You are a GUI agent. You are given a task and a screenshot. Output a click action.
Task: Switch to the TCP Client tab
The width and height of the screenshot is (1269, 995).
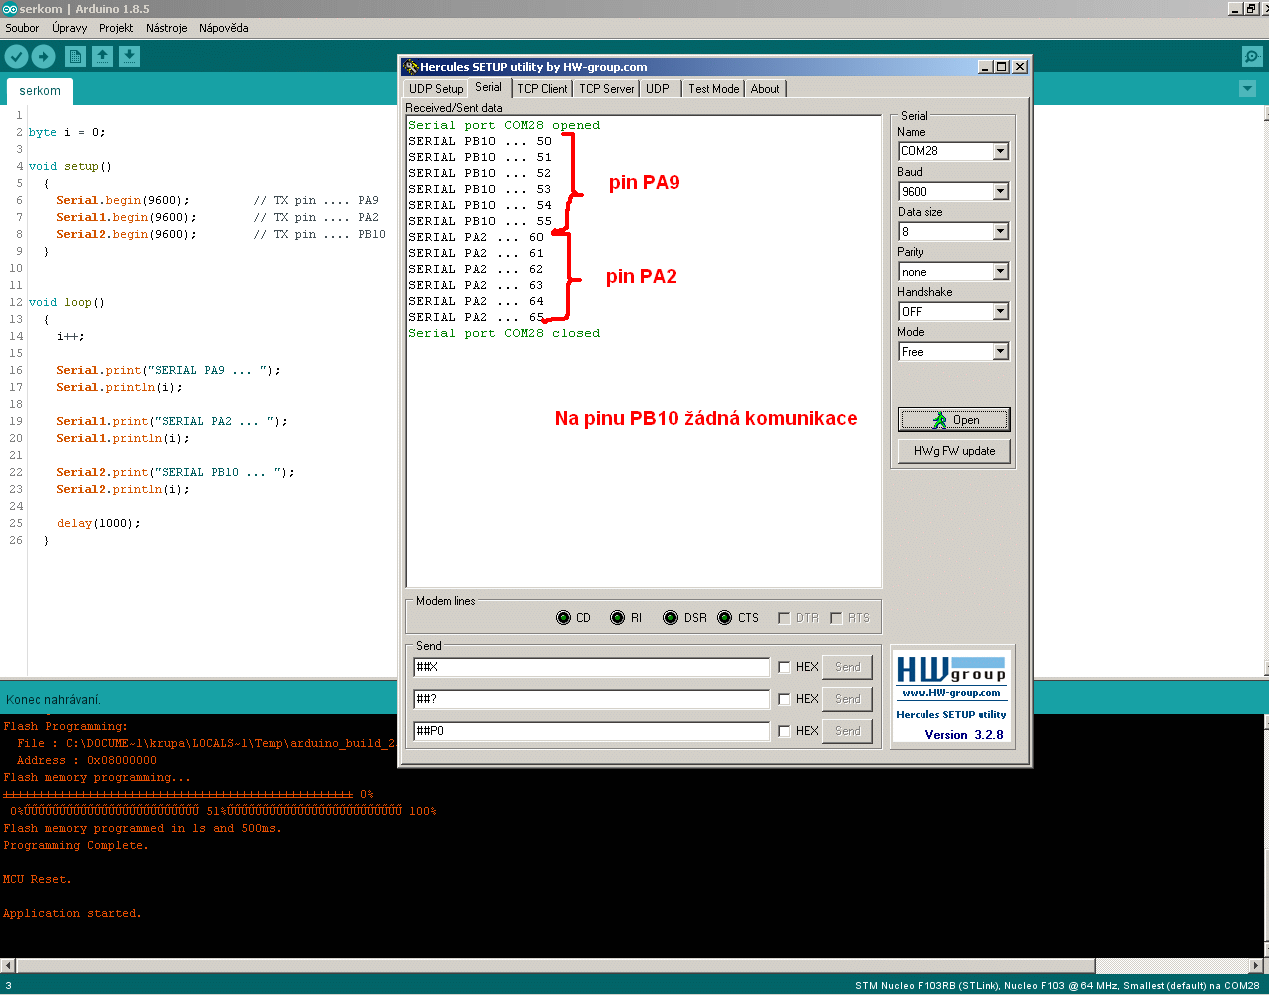pos(542,89)
